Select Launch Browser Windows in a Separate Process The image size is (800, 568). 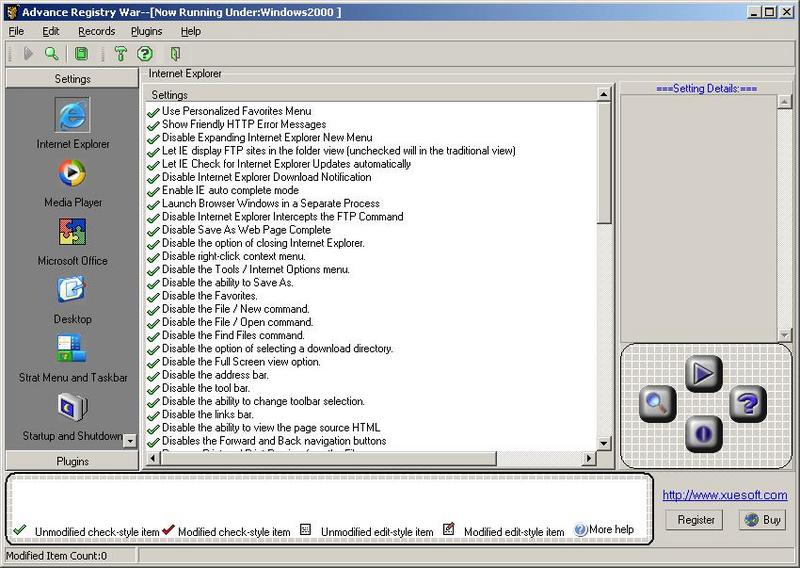(x=271, y=204)
